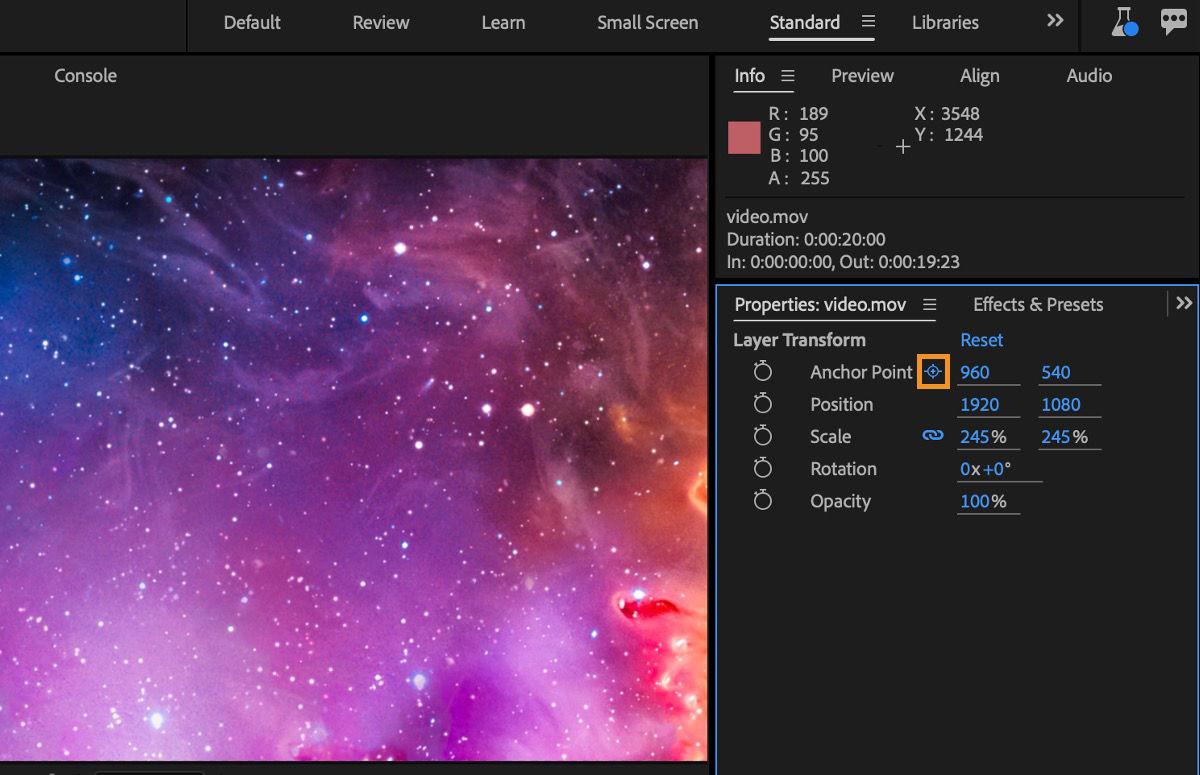Click the Position property label
This screenshot has width=1200, height=775.
pos(841,404)
